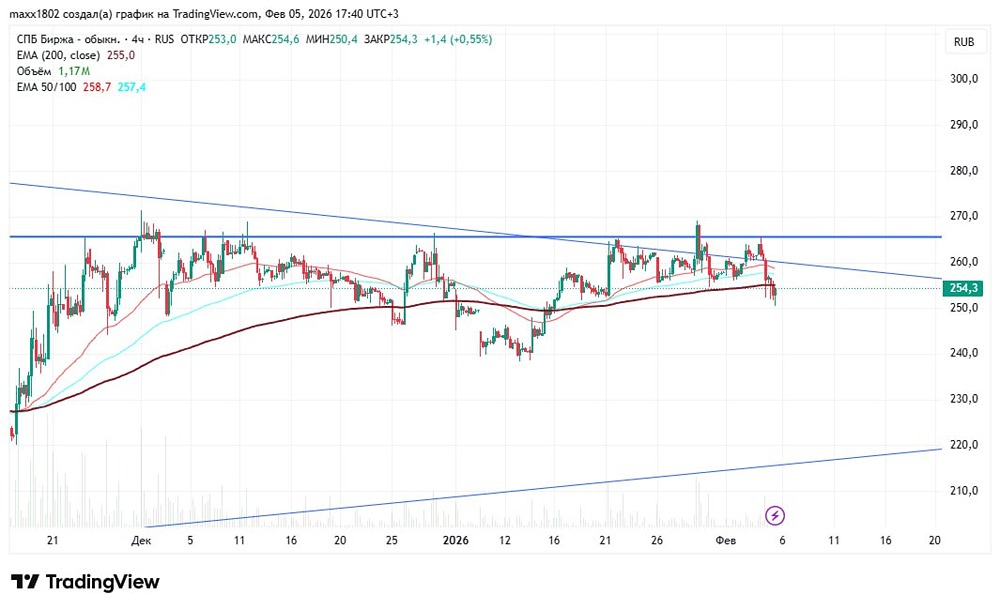
Task: Click the EMA 100 value 257,4
Action: pos(131,87)
